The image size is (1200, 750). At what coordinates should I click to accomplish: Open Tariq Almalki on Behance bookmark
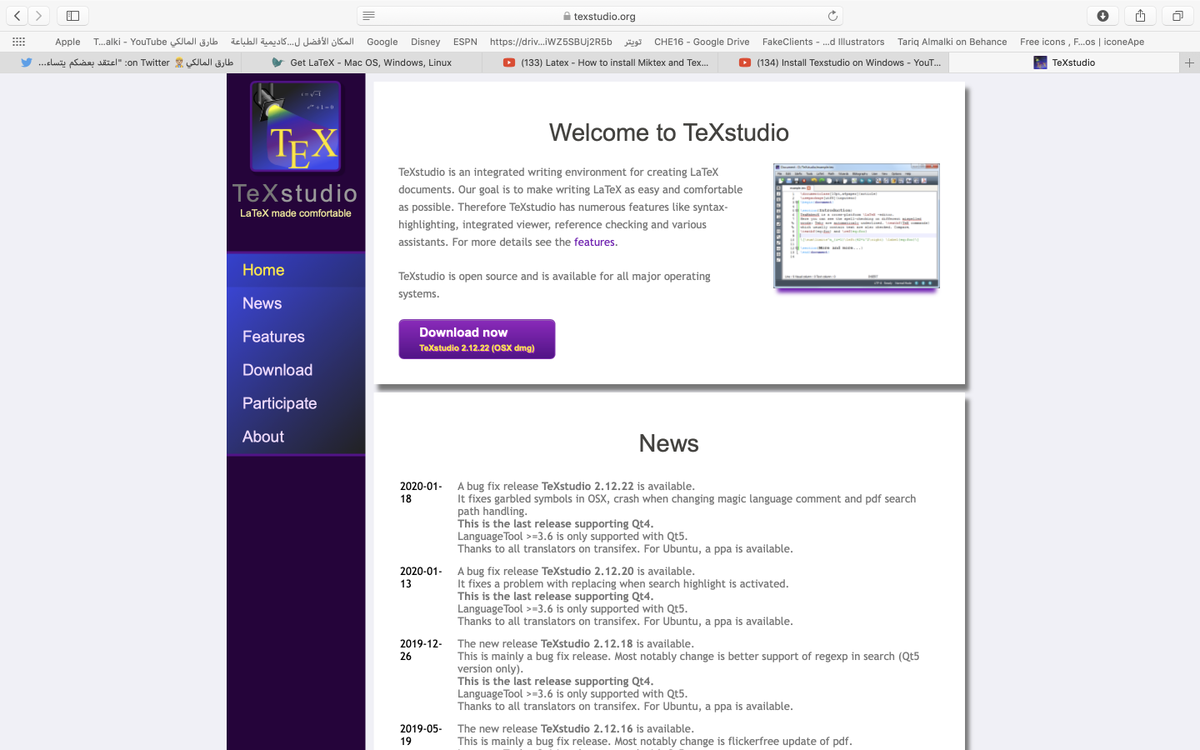952,42
